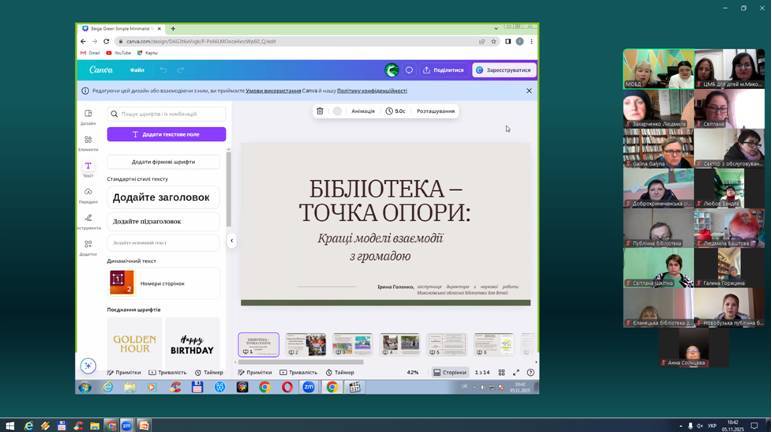Click the purple Додати текстове поле button
Screen dimensions: 772x432
[166, 134]
